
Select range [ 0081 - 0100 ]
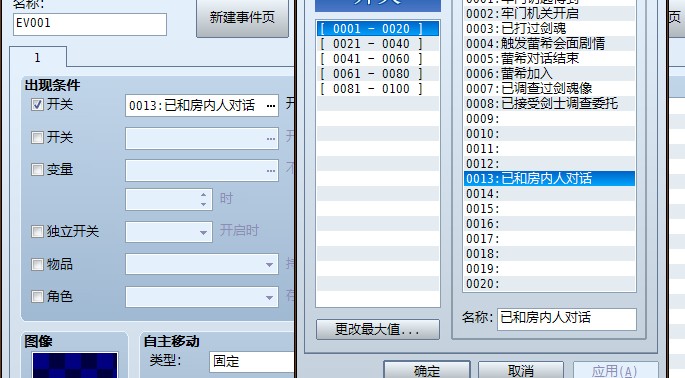coord(378,89)
